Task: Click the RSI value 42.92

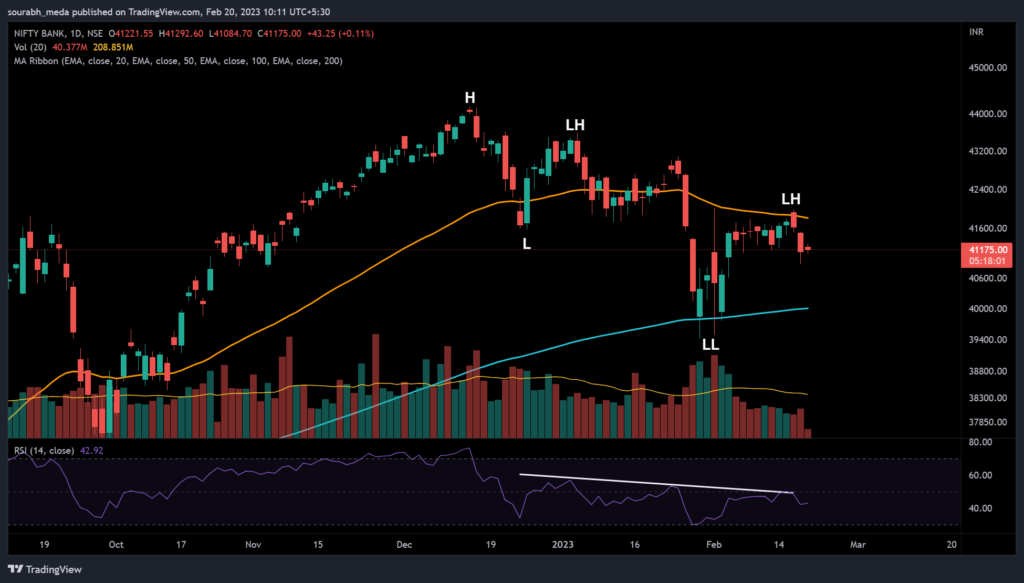Action: [91, 450]
